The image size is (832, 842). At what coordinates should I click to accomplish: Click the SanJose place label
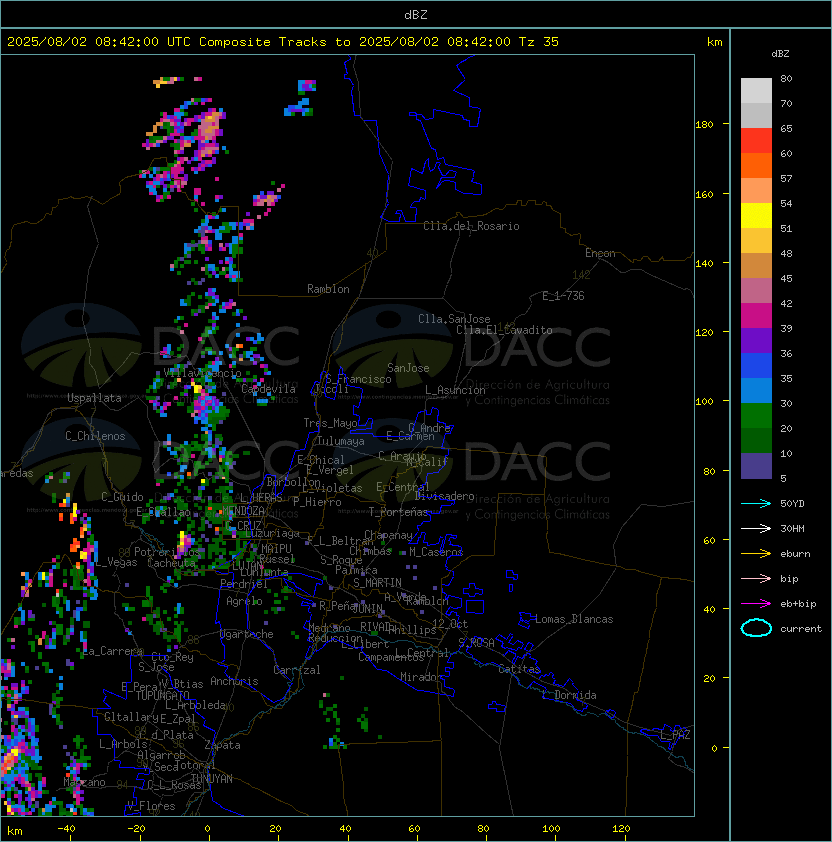pyautogui.click(x=408, y=368)
